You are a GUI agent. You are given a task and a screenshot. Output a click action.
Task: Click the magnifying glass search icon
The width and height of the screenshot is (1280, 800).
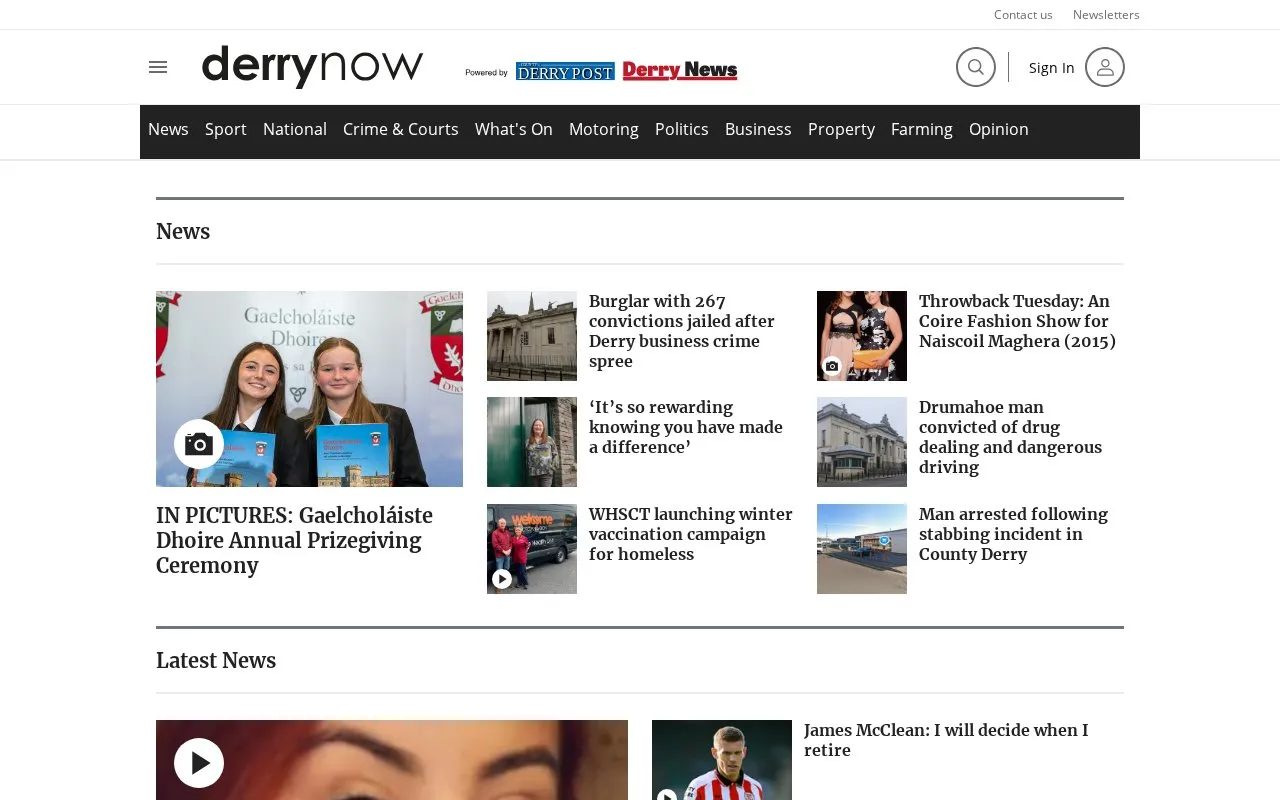[976, 67]
